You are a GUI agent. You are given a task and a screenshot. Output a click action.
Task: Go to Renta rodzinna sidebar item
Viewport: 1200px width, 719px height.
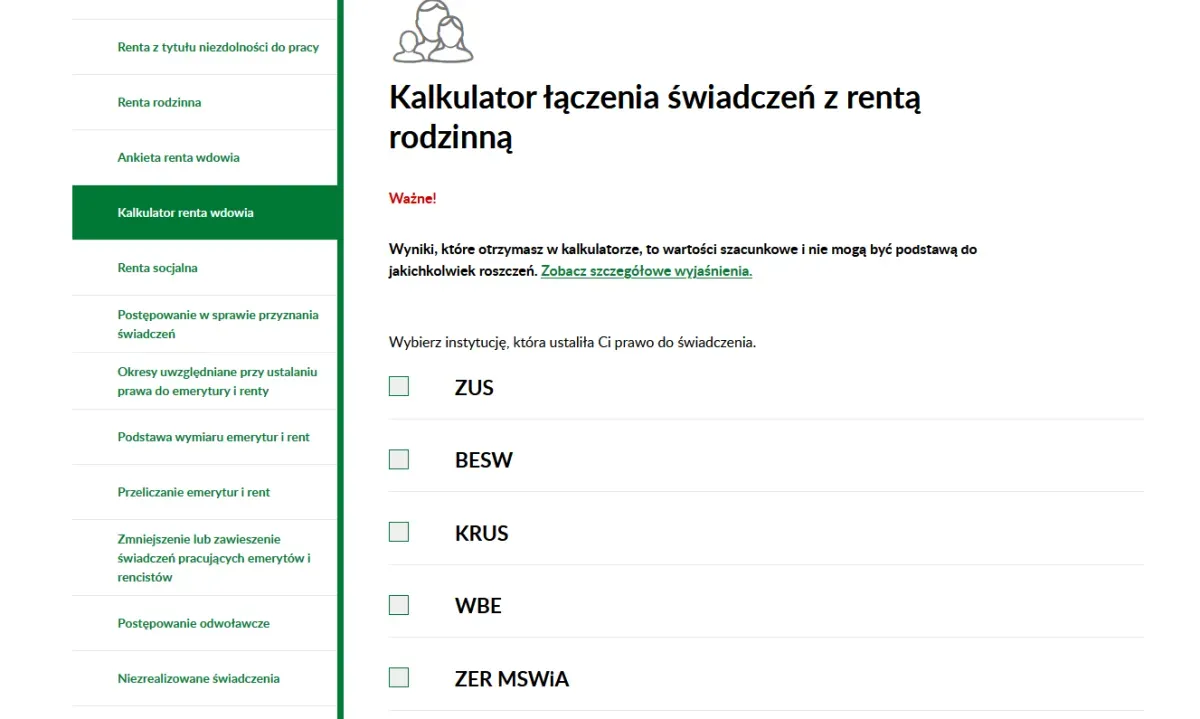[x=159, y=102]
